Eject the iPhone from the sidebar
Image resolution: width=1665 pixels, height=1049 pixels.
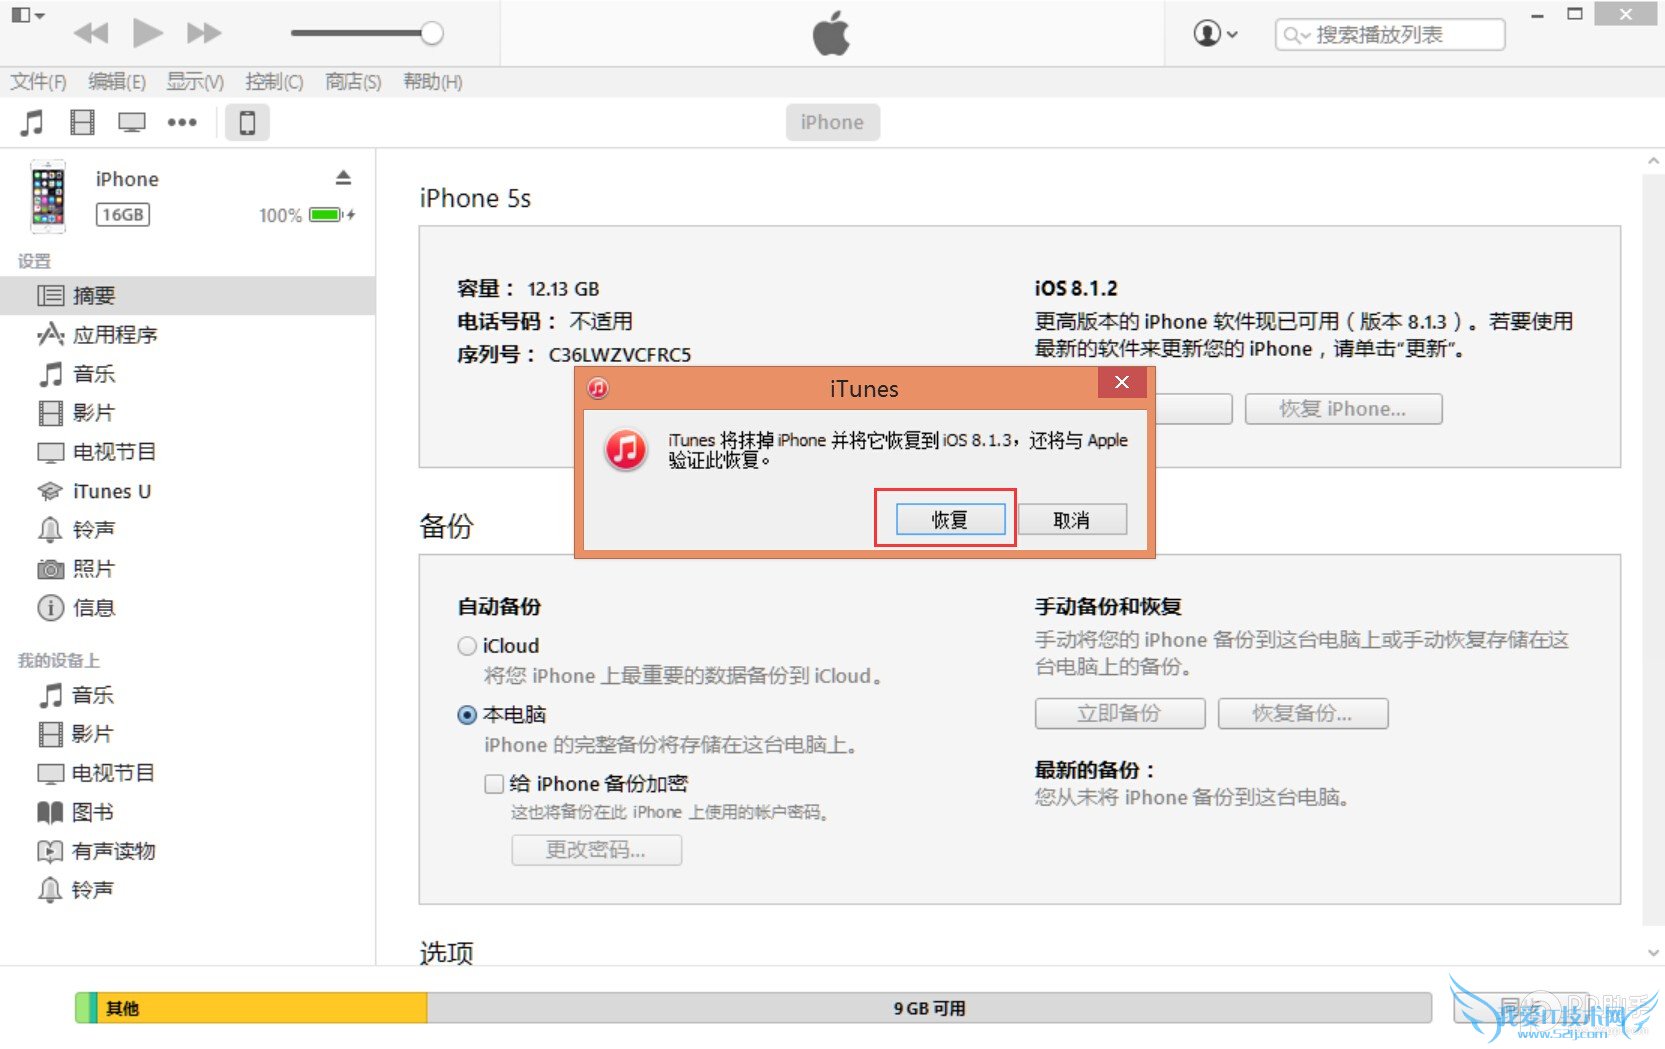(343, 178)
